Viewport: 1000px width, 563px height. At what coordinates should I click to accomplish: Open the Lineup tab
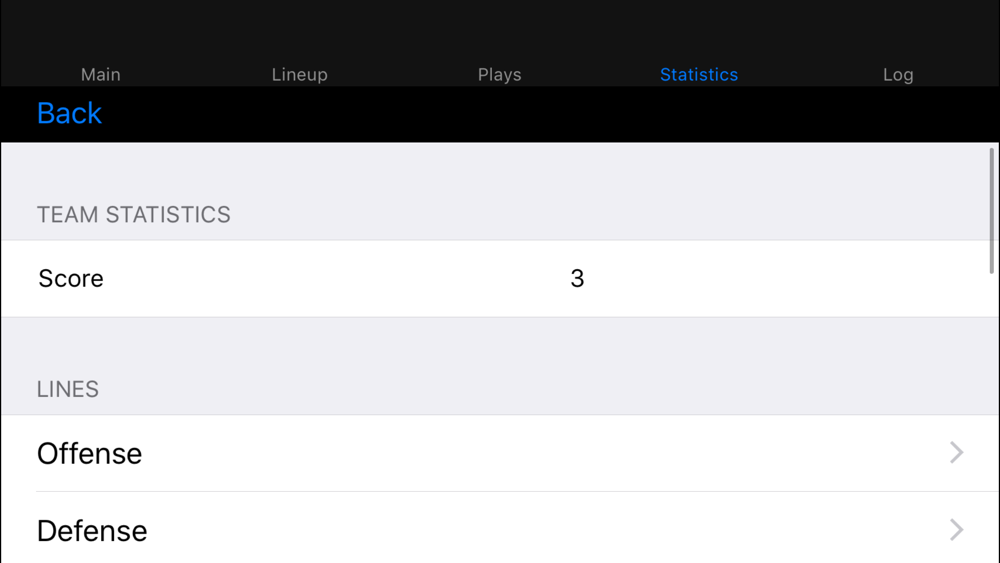(x=300, y=75)
